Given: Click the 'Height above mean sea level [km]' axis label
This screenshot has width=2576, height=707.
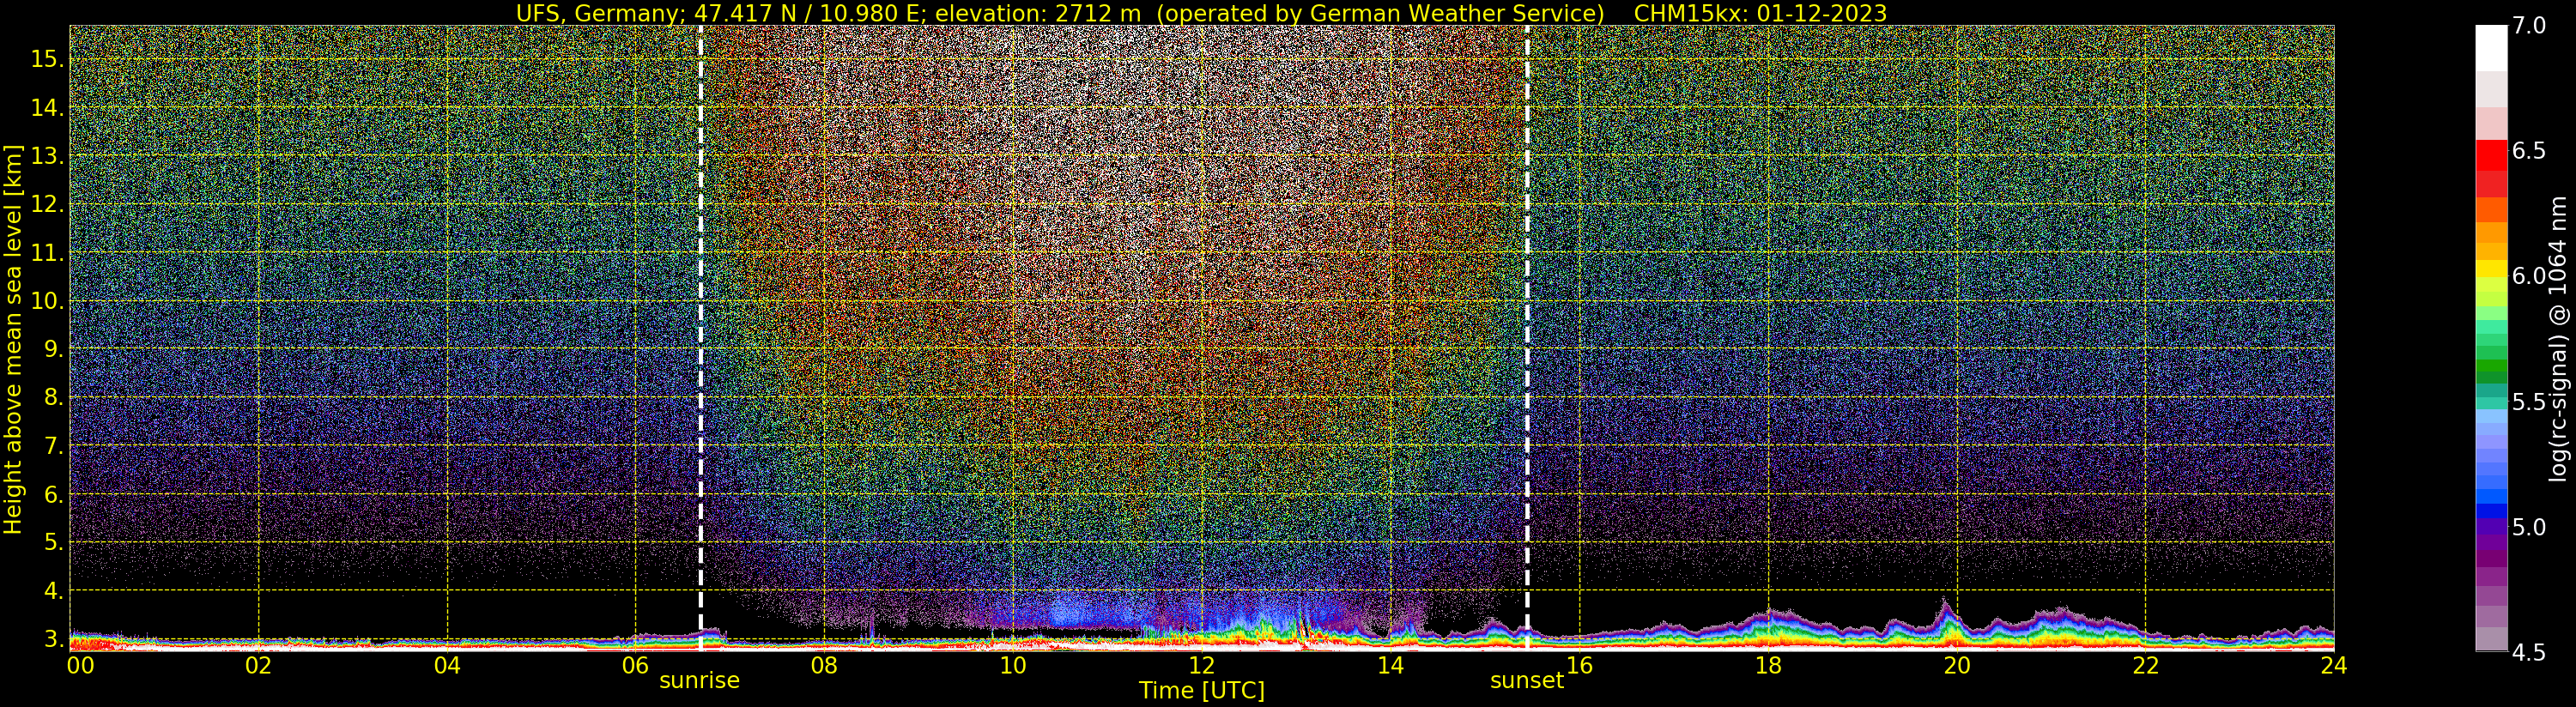Looking at the screenshot, I should tap(13, 338).
